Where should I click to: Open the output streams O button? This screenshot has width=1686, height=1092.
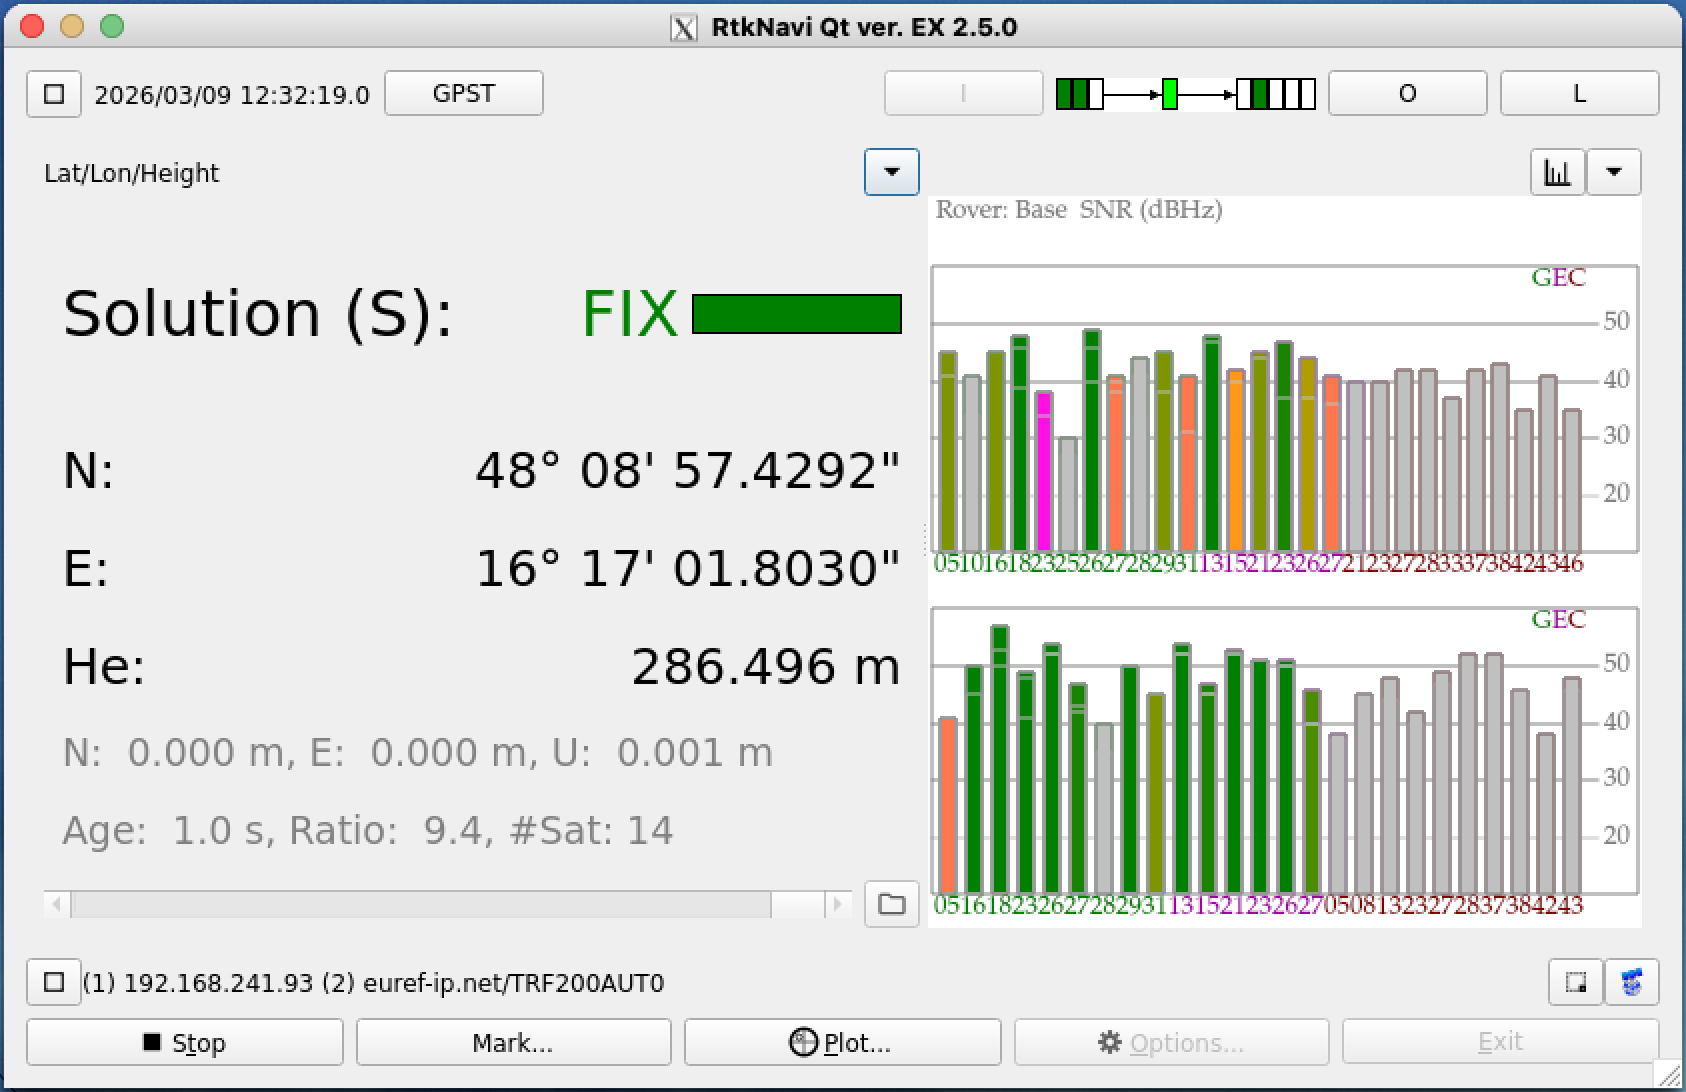[x=1407, y=94]
